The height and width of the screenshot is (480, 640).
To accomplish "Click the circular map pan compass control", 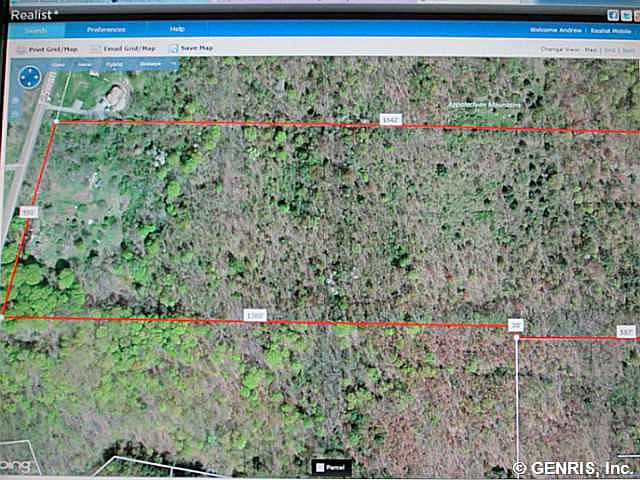I will 31,77.
